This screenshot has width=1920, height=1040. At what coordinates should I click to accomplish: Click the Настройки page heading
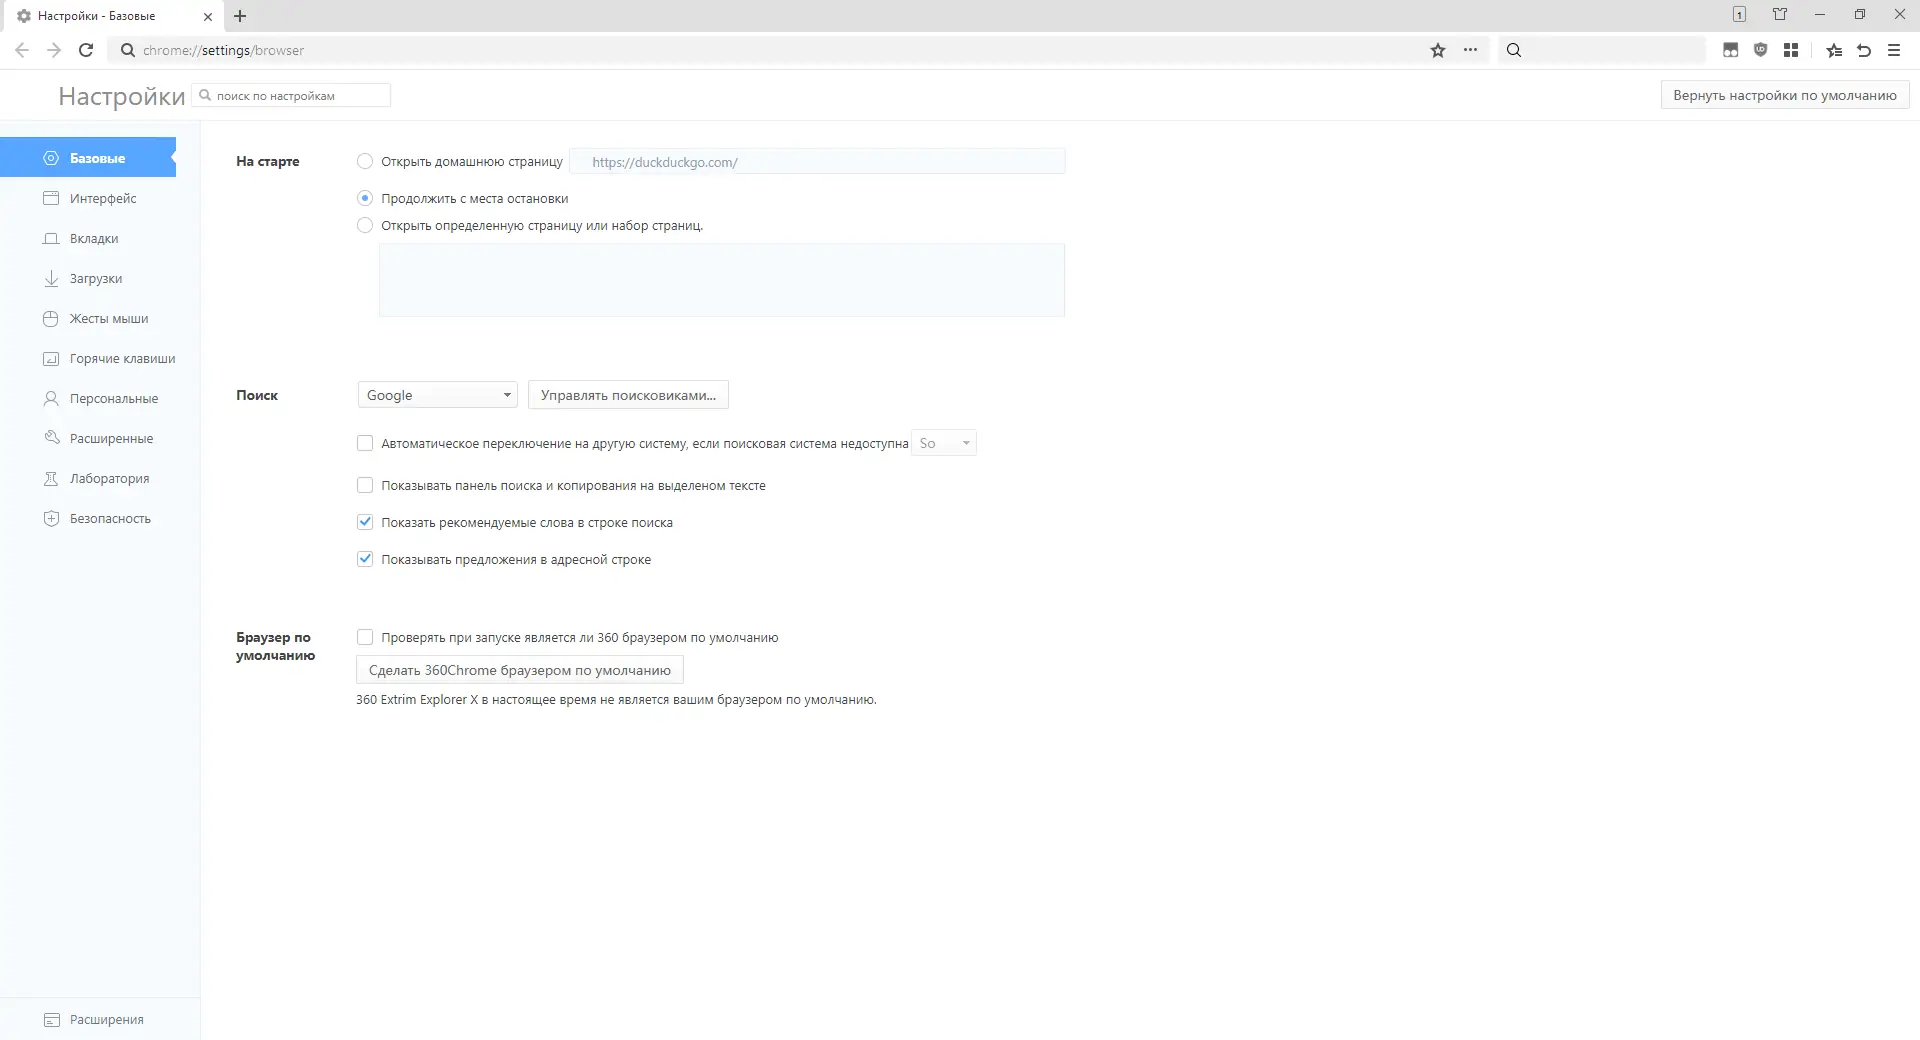click(122, 96)
